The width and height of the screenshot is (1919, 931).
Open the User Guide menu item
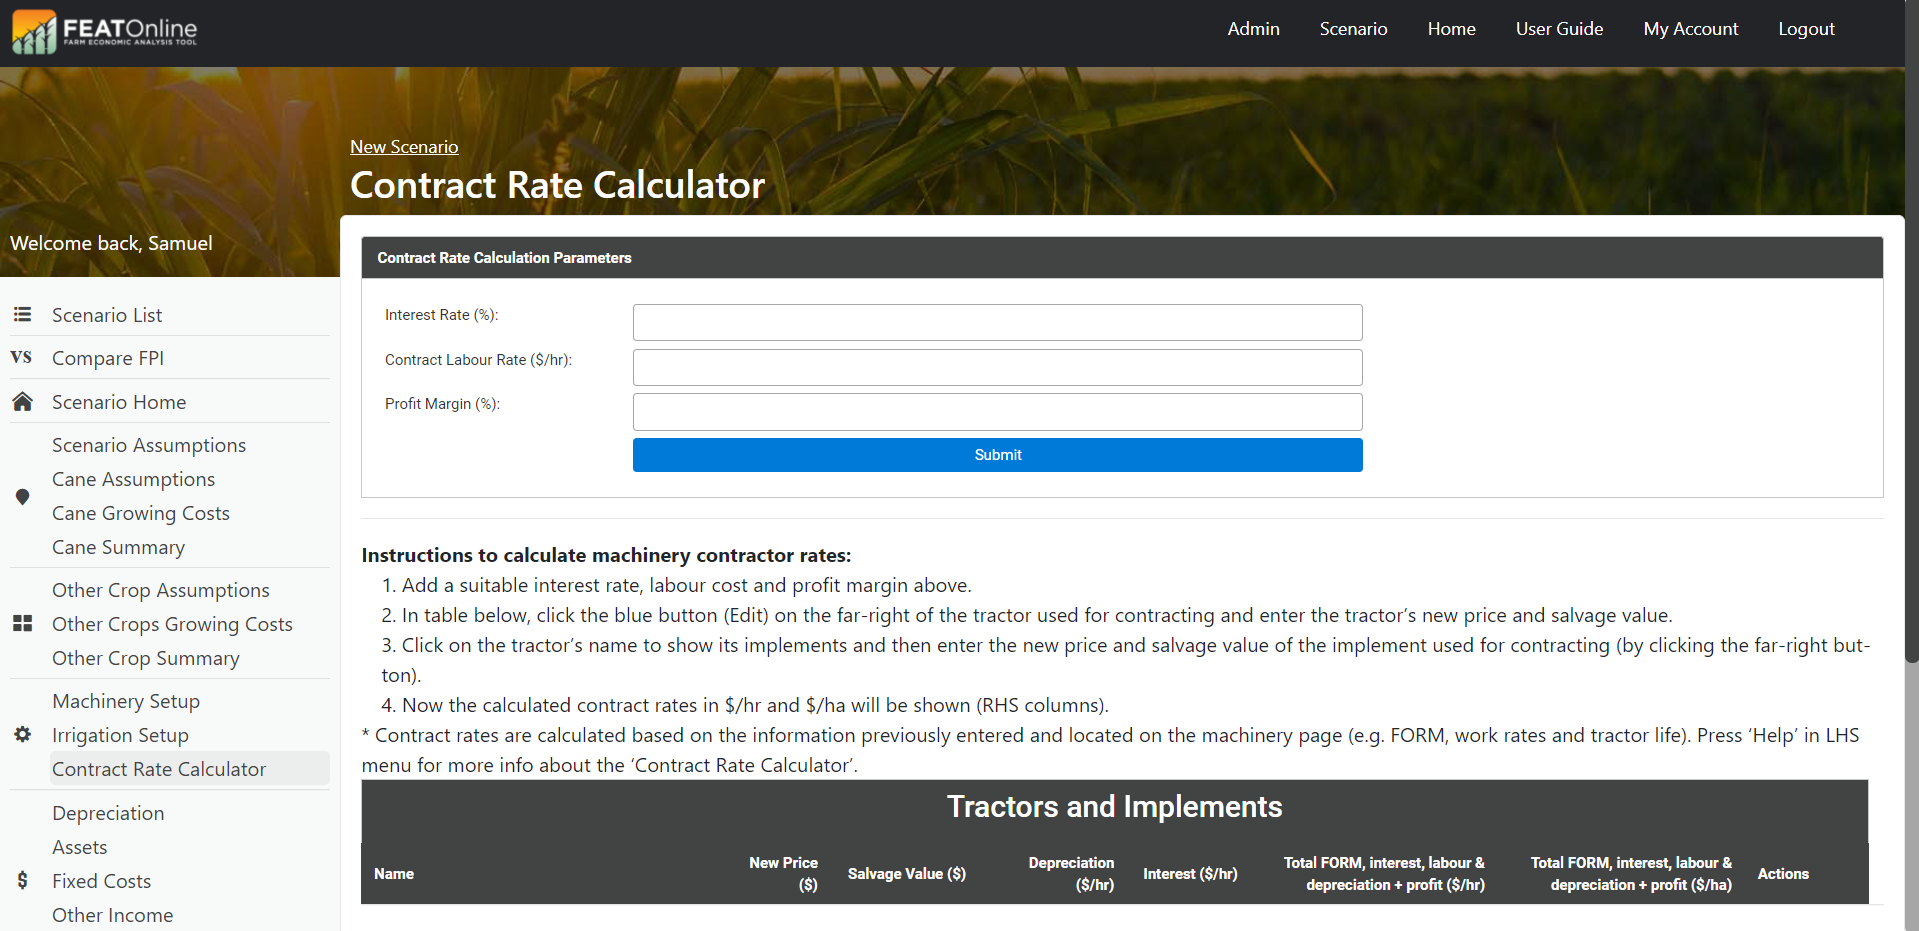[x=1559, y=29]
